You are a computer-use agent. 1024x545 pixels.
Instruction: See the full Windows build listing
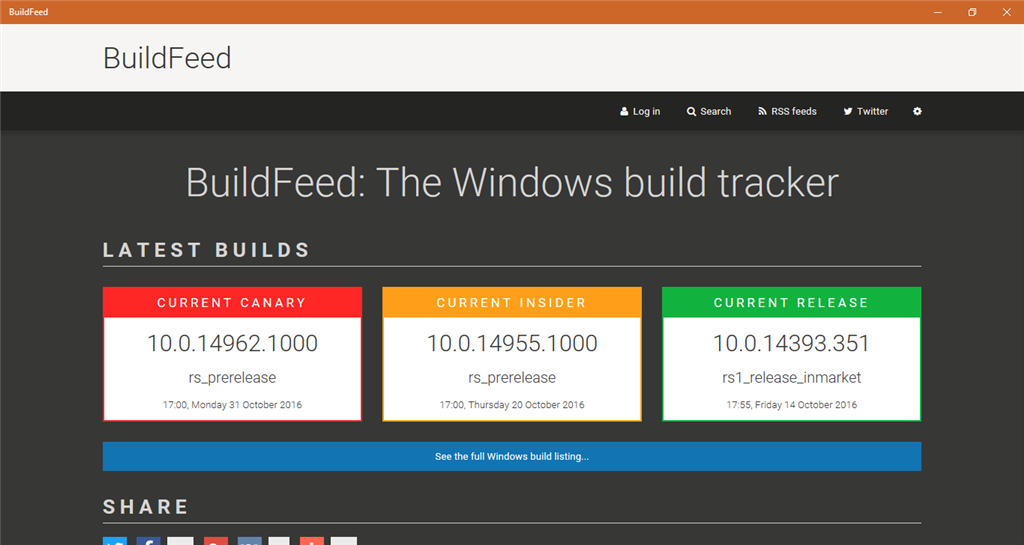(511, 456)
